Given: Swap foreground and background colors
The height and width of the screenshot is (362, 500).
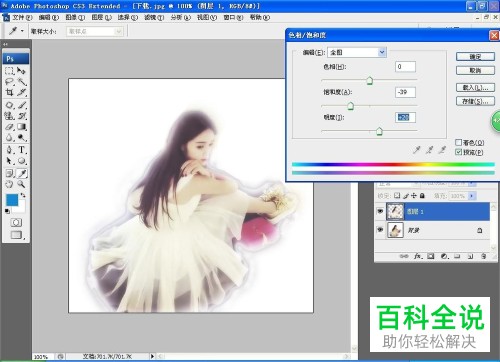Looking at the screenshot, I should pos(23,195).
